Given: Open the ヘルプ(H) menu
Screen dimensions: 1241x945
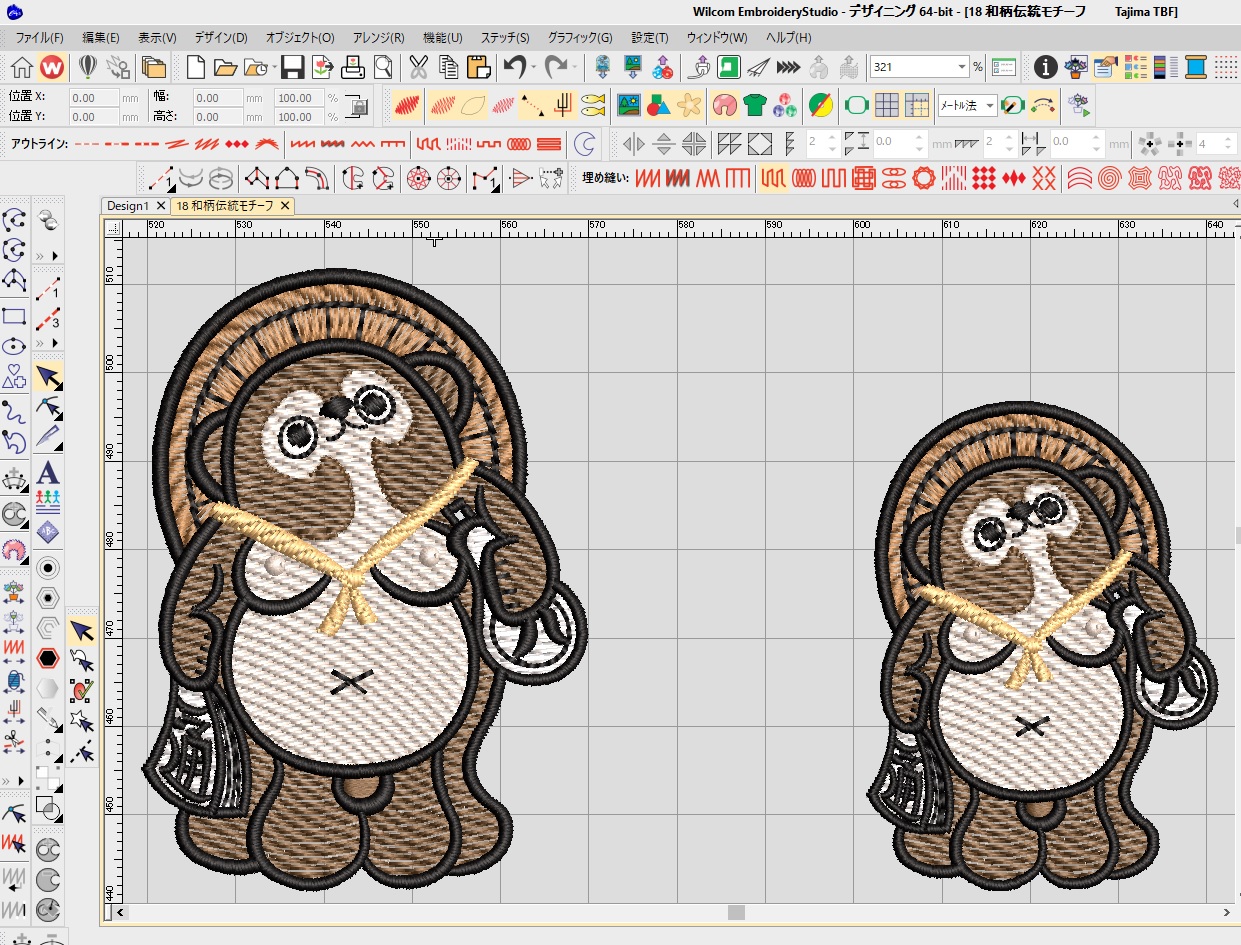Looking at the screenshot, I should pos(789,37).
